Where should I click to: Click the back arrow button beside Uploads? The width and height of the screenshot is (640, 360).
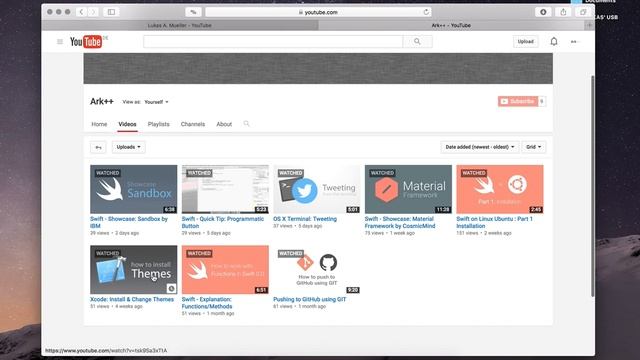[x=98, y=147]
